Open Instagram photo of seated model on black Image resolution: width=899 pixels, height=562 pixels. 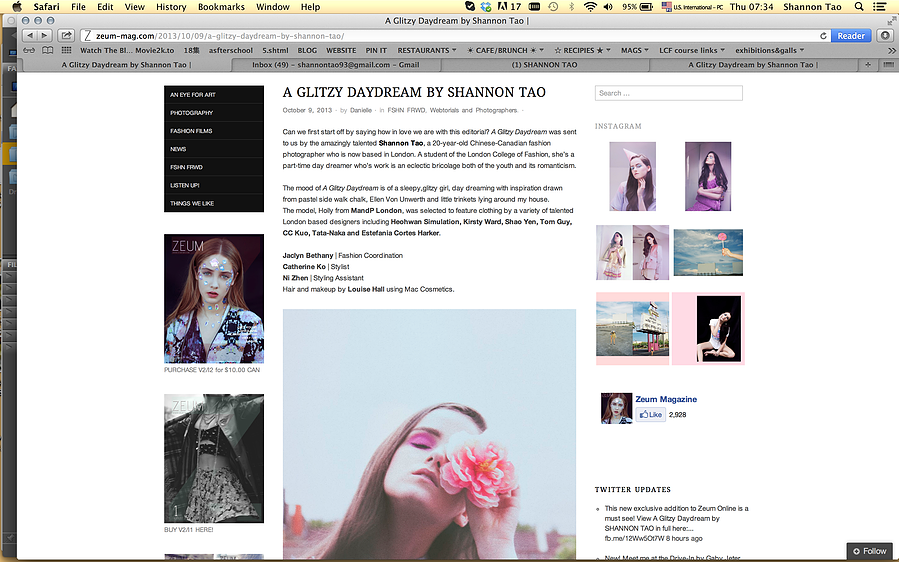click(x=708, y=329)
